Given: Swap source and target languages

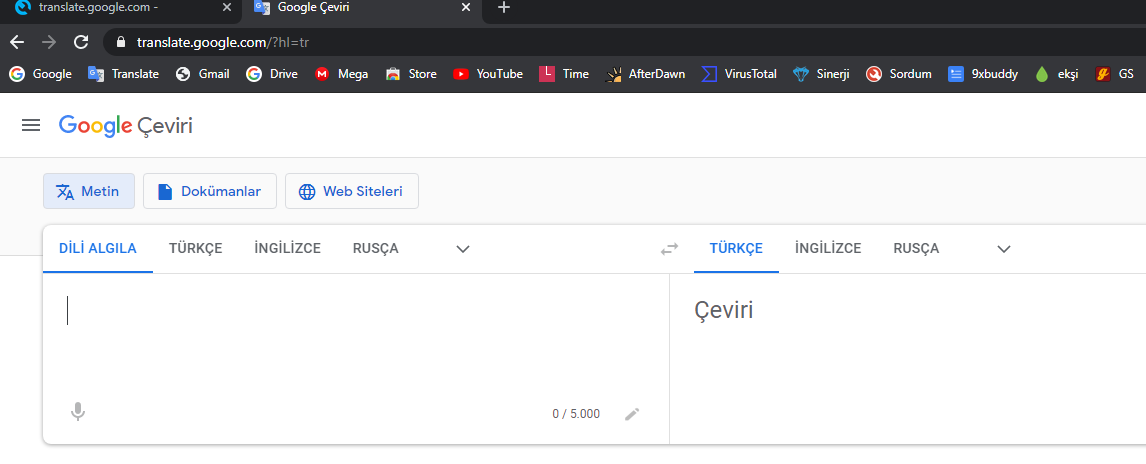Looking at the screenshot, I should coord(669,249).
